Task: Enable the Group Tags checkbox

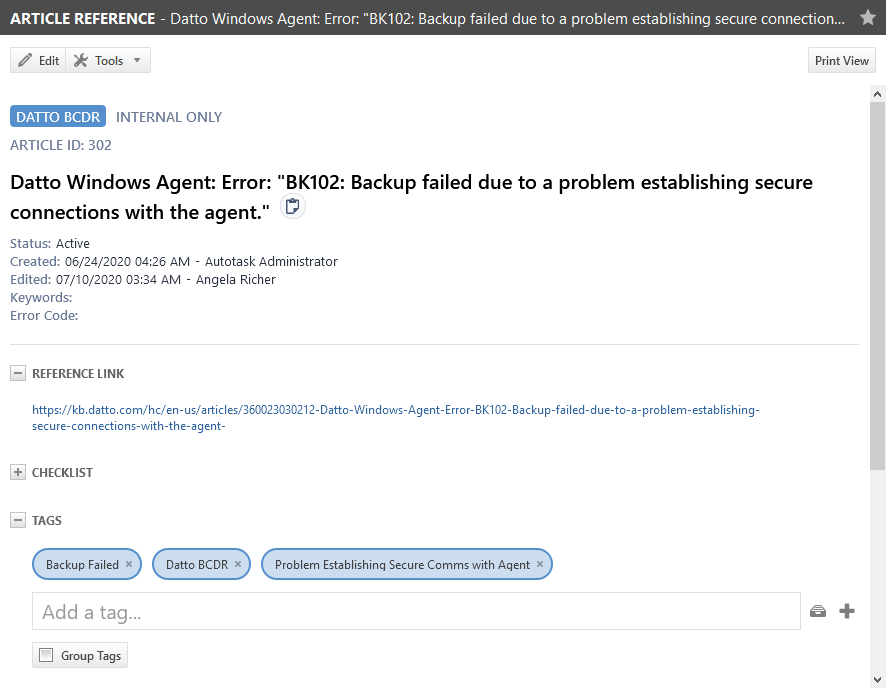Action: [46, 655]
